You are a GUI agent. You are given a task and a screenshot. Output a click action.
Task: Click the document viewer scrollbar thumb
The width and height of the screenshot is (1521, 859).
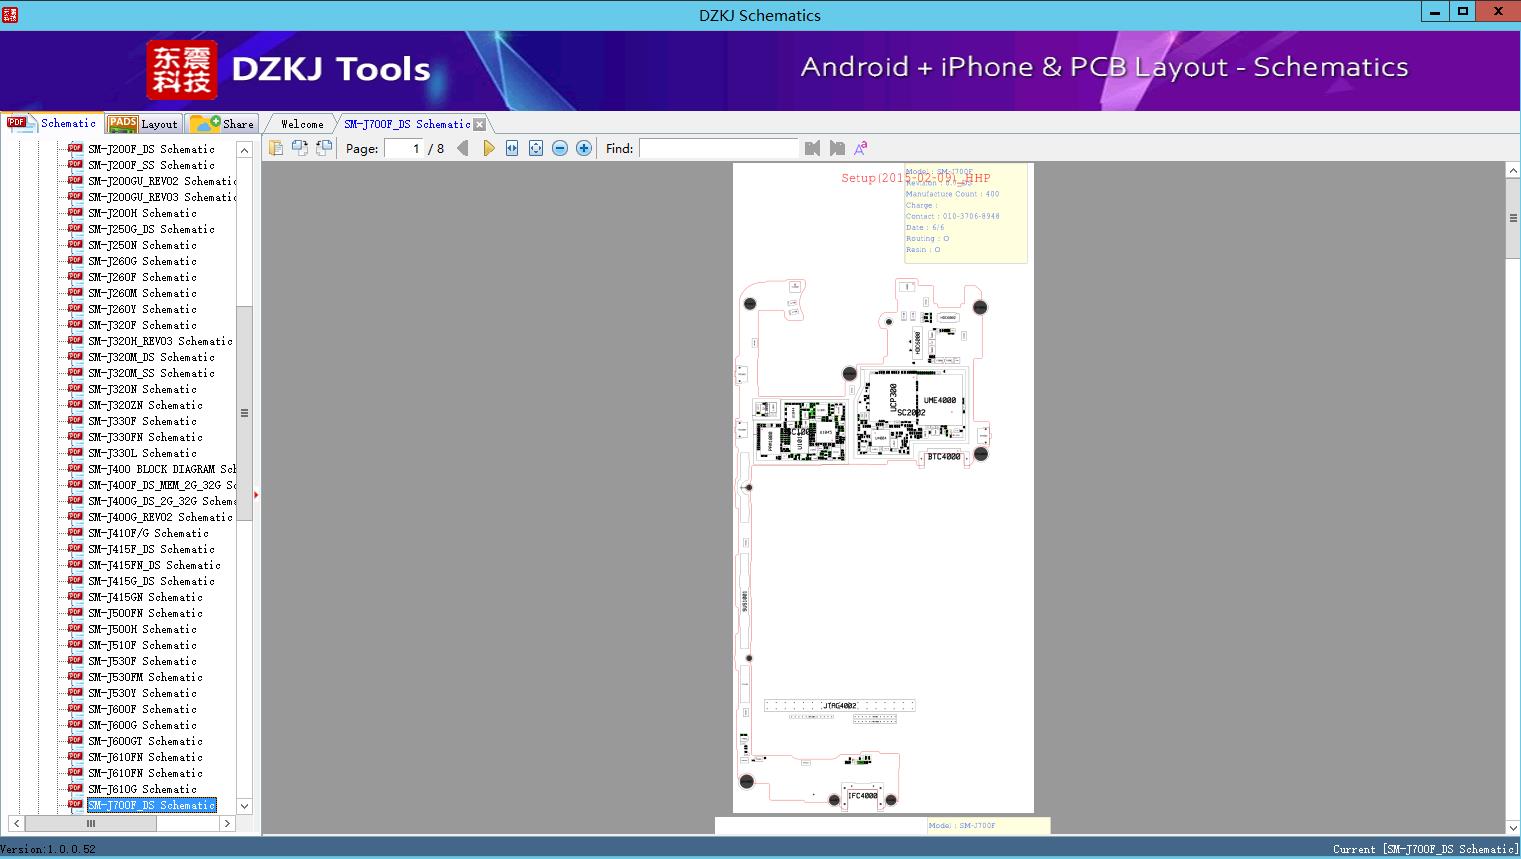(1513, 219)
